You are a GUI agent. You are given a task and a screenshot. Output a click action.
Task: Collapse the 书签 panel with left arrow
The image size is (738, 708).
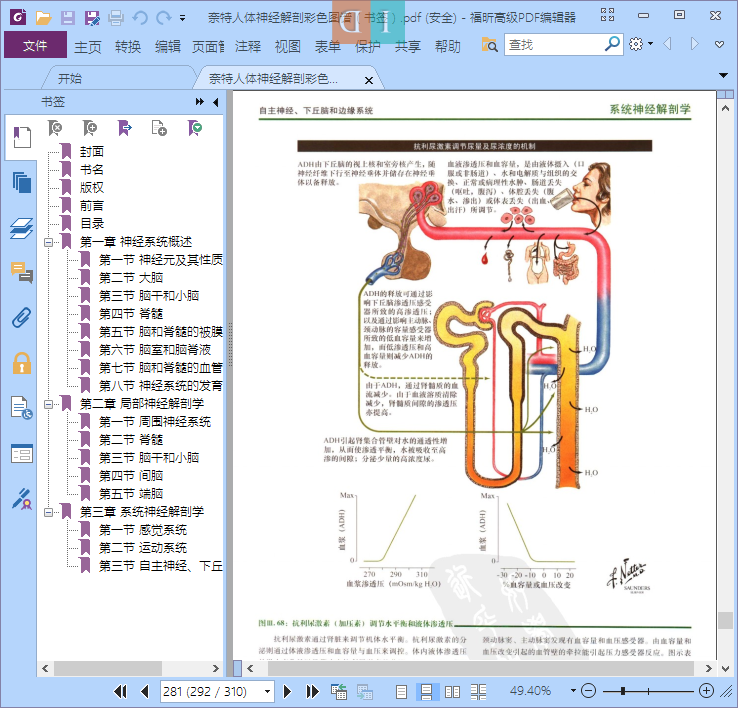coord(216,102)
